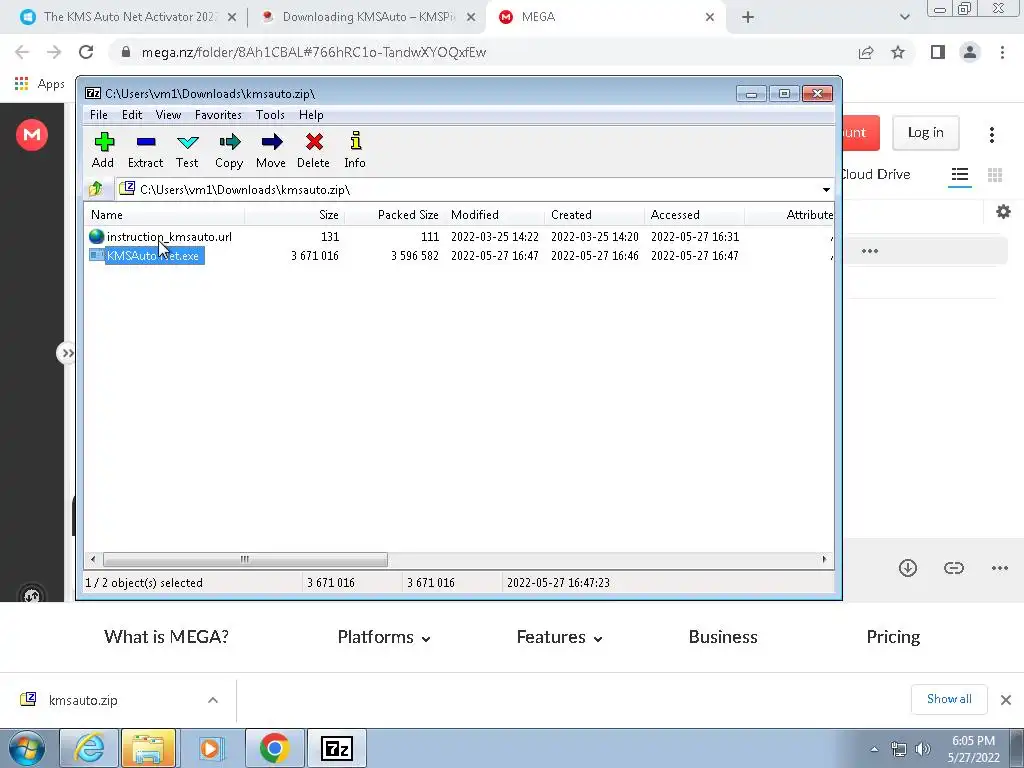Image resolution: width=1024 pixels, height=768 pixels.
Task: Open the Tools menu
Action: [270, 115]
